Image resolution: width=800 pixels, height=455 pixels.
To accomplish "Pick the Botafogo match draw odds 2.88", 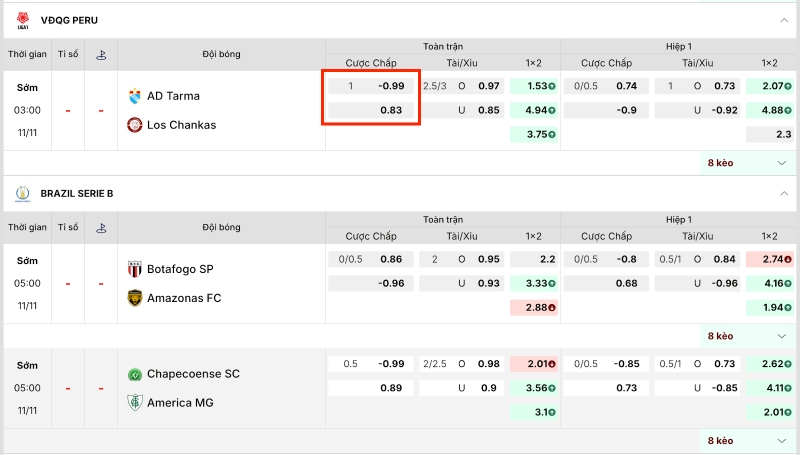I will coord(534,307).
